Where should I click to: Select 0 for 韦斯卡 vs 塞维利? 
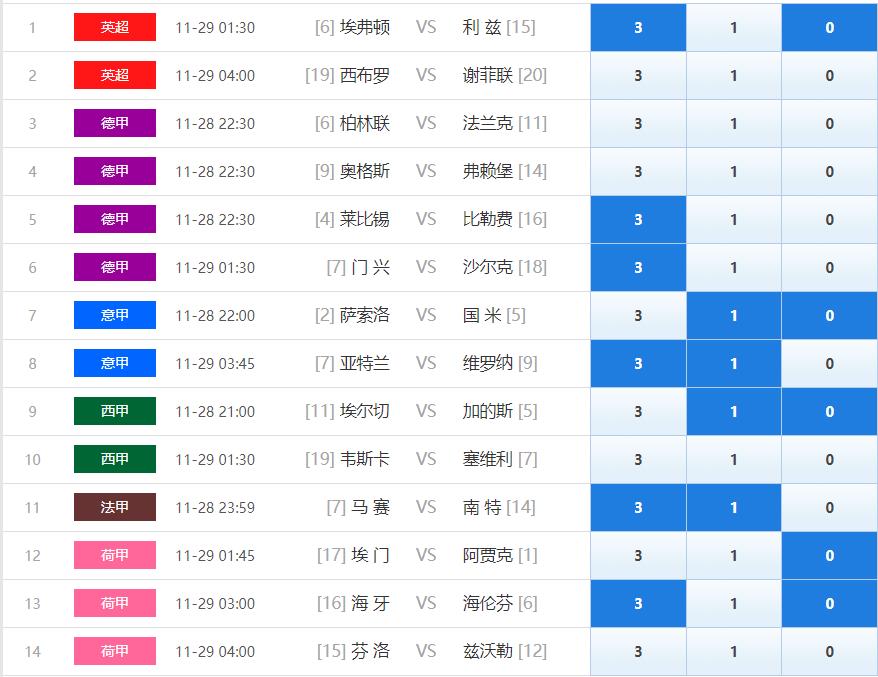[x=829, y=460]
